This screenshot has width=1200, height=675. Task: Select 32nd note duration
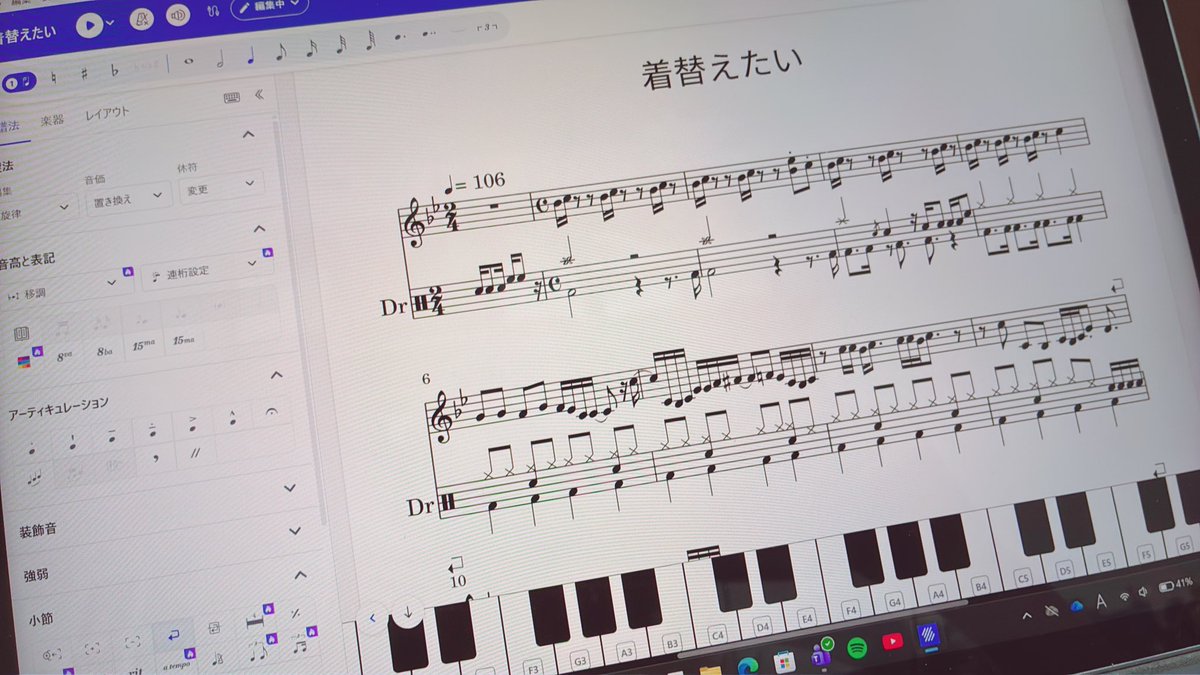(341, 43)
